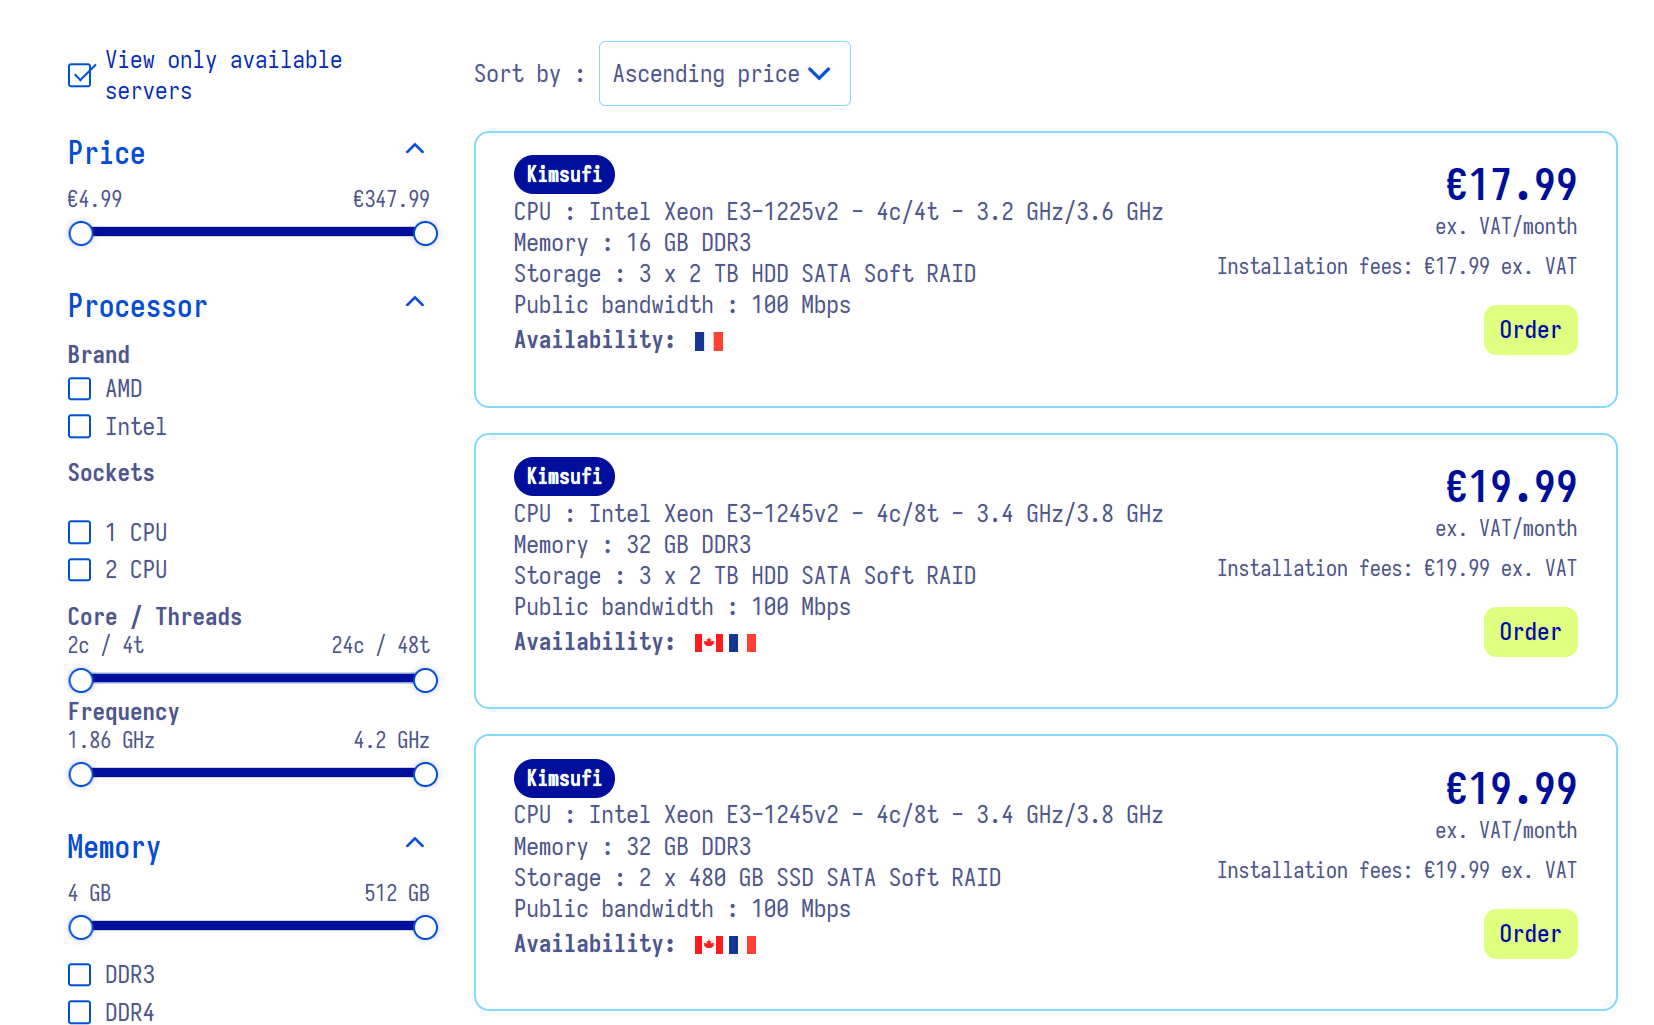Collapse the Price filter section

coord(415,150)
